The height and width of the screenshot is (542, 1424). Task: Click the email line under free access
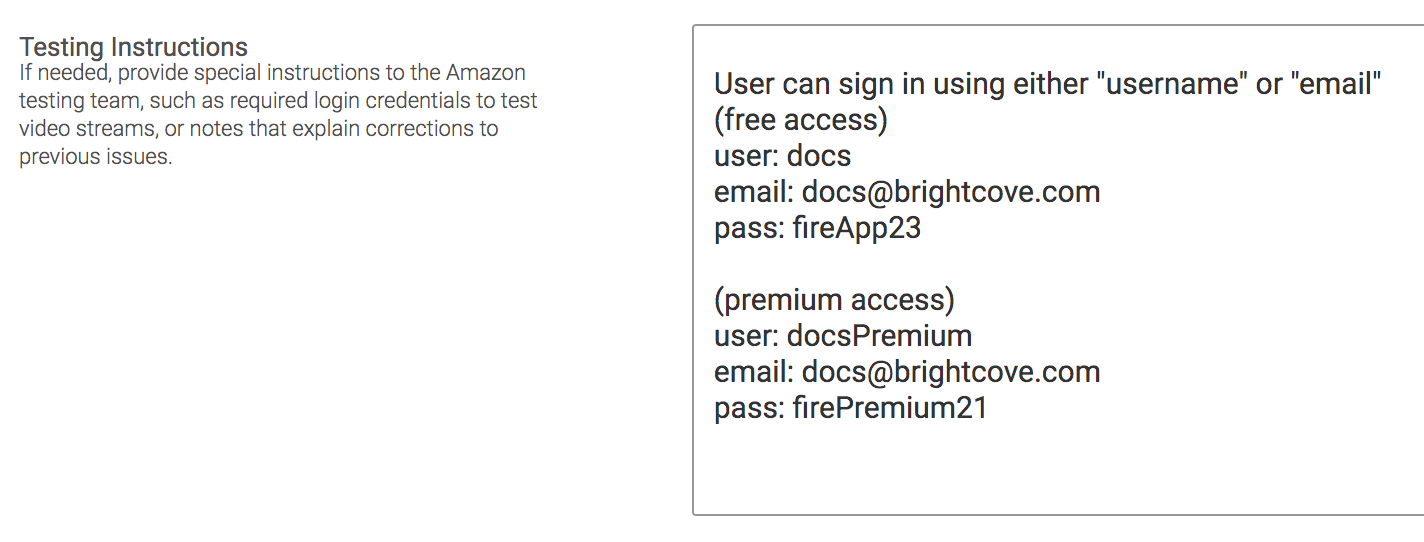pyautogui.click(x=907, y=192)
